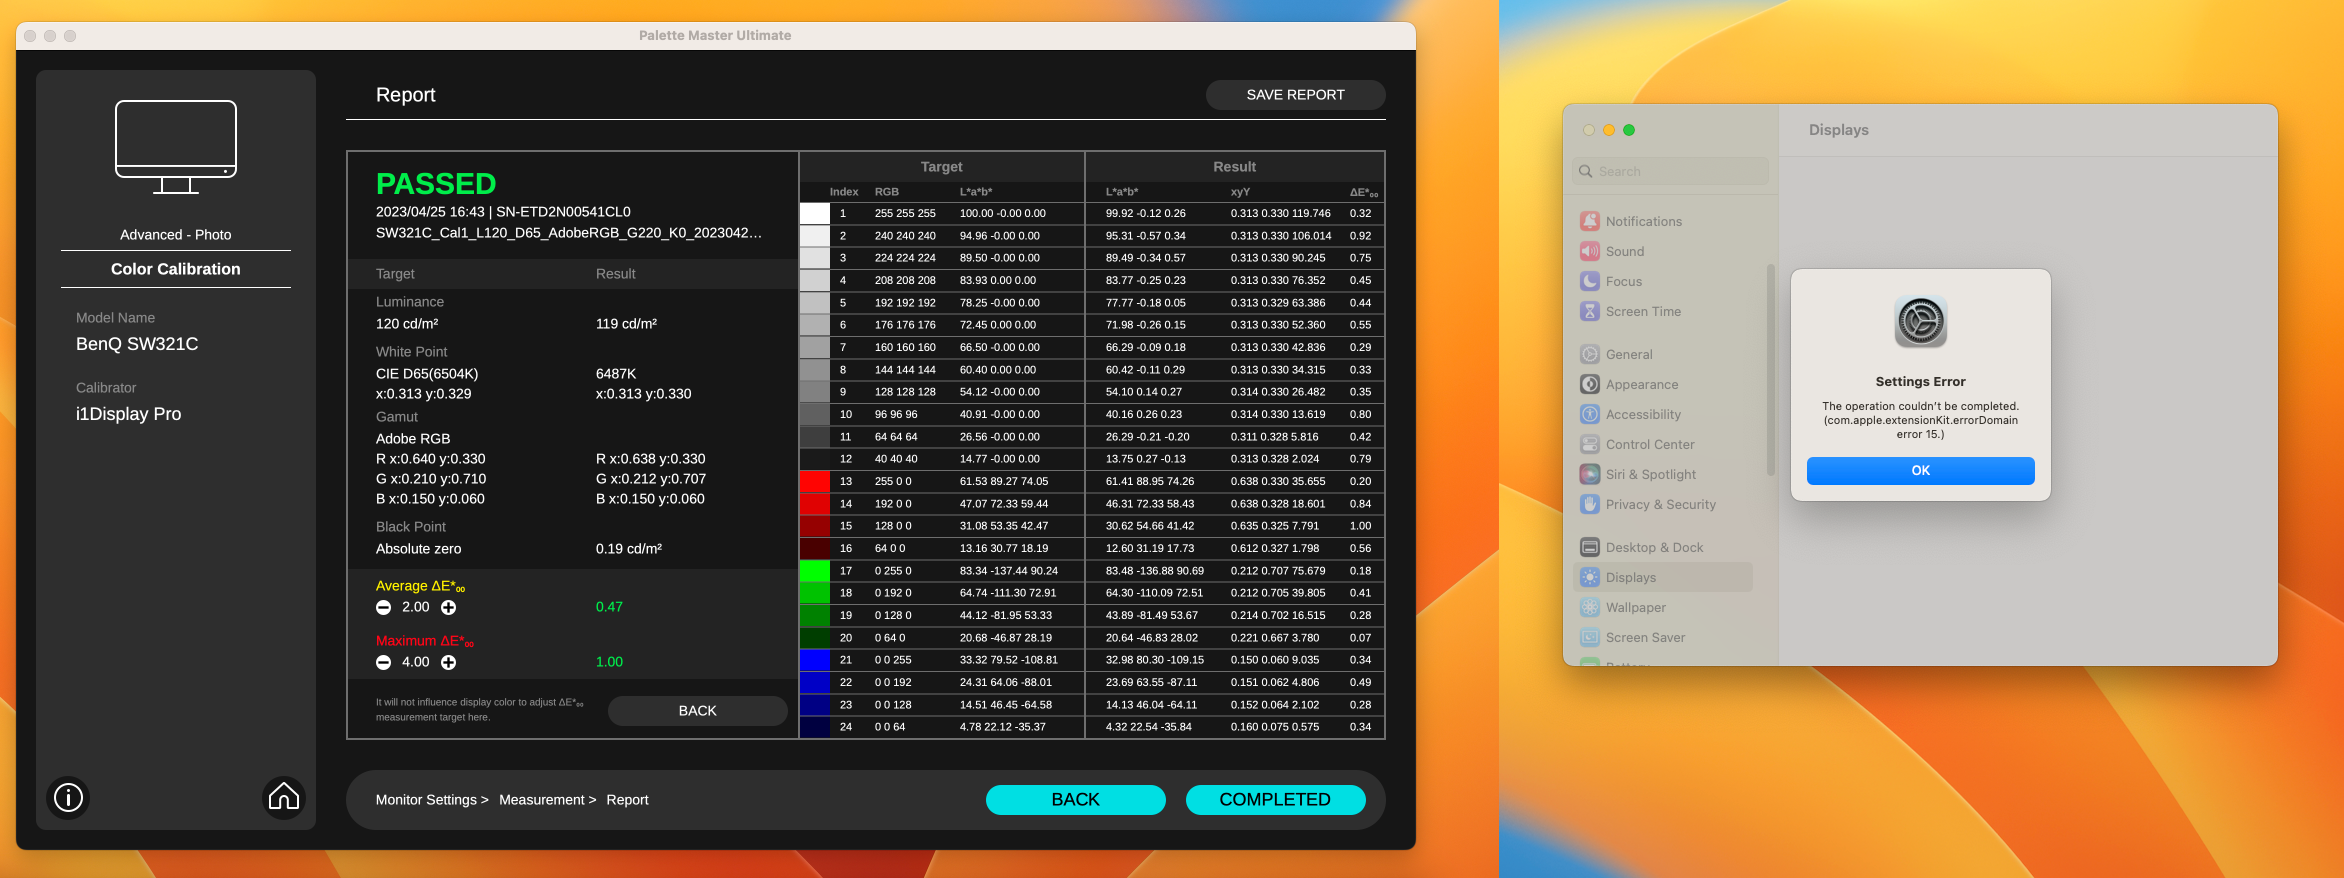Click black point result 0.19 cd/m²

tap(629, 549)
